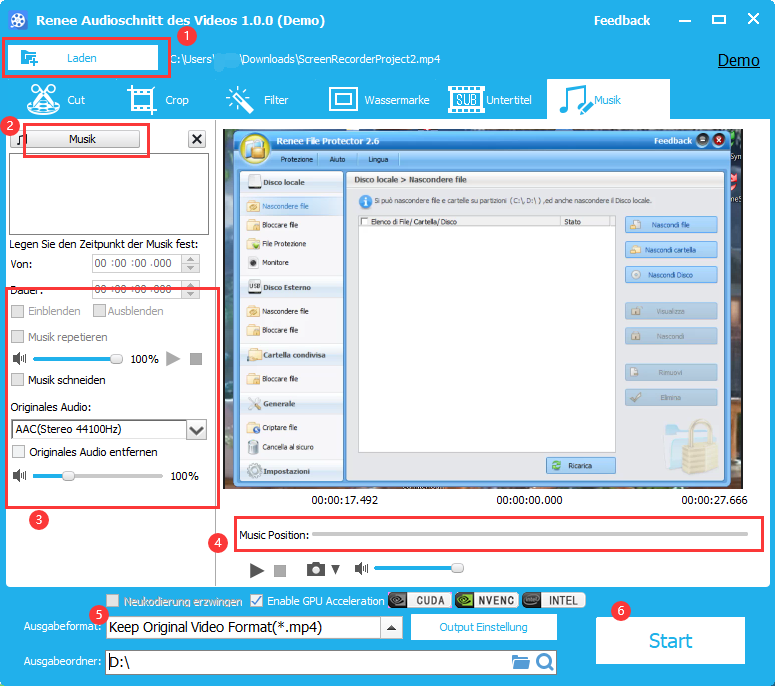Toggle the Musik repetieren checkbox
This screenshot has height=686, width=775.
click(x=17, y=337)
